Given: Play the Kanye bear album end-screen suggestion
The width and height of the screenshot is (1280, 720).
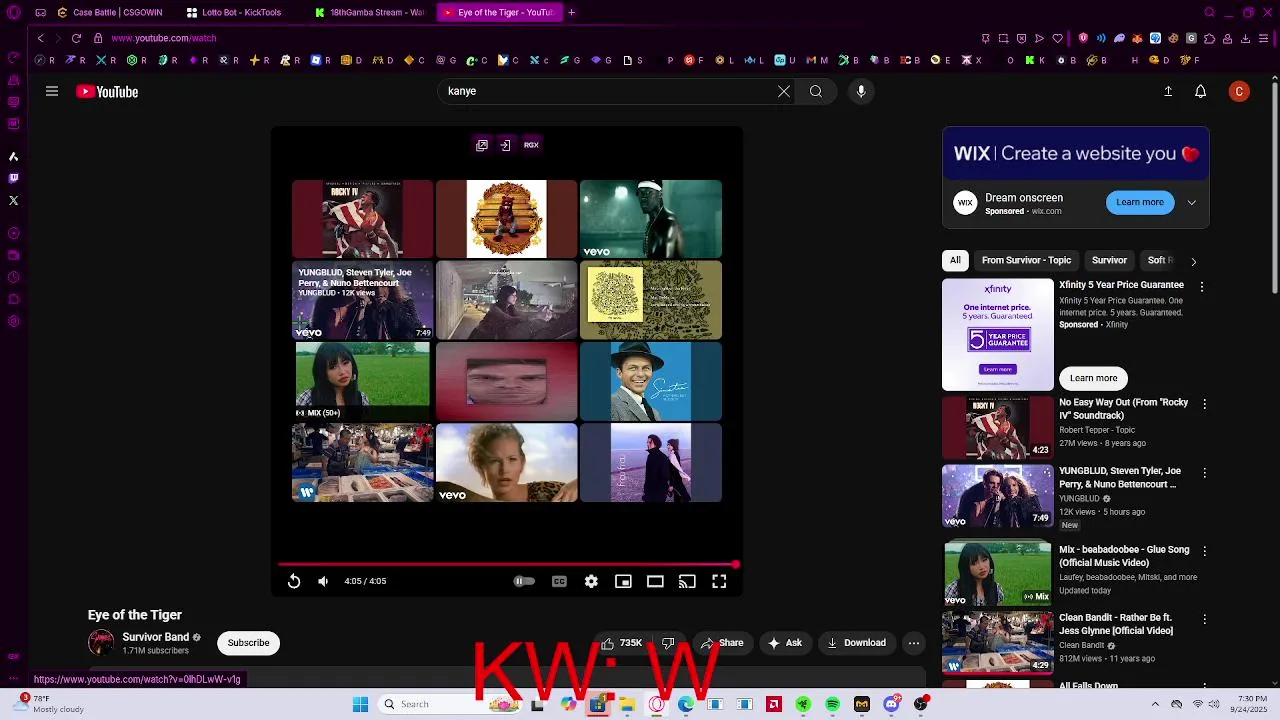Looking at the screenshot, I should coord(506,219).
